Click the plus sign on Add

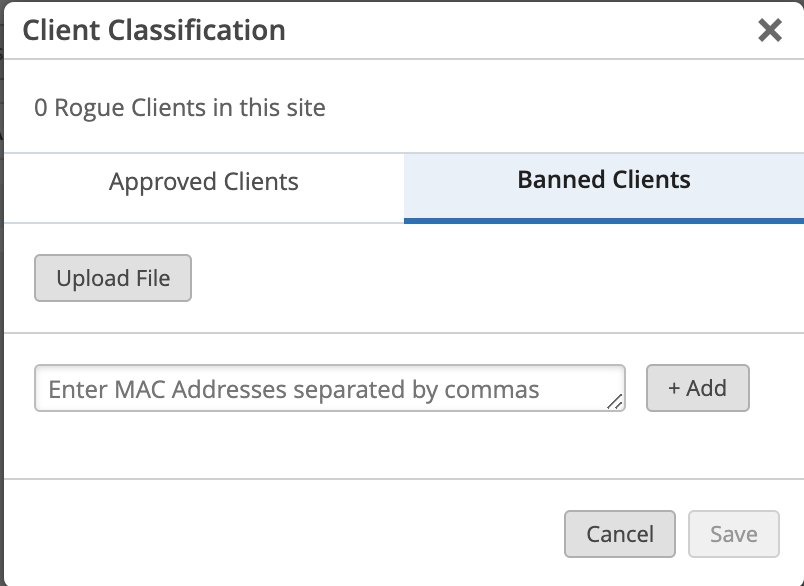[674, 388]
